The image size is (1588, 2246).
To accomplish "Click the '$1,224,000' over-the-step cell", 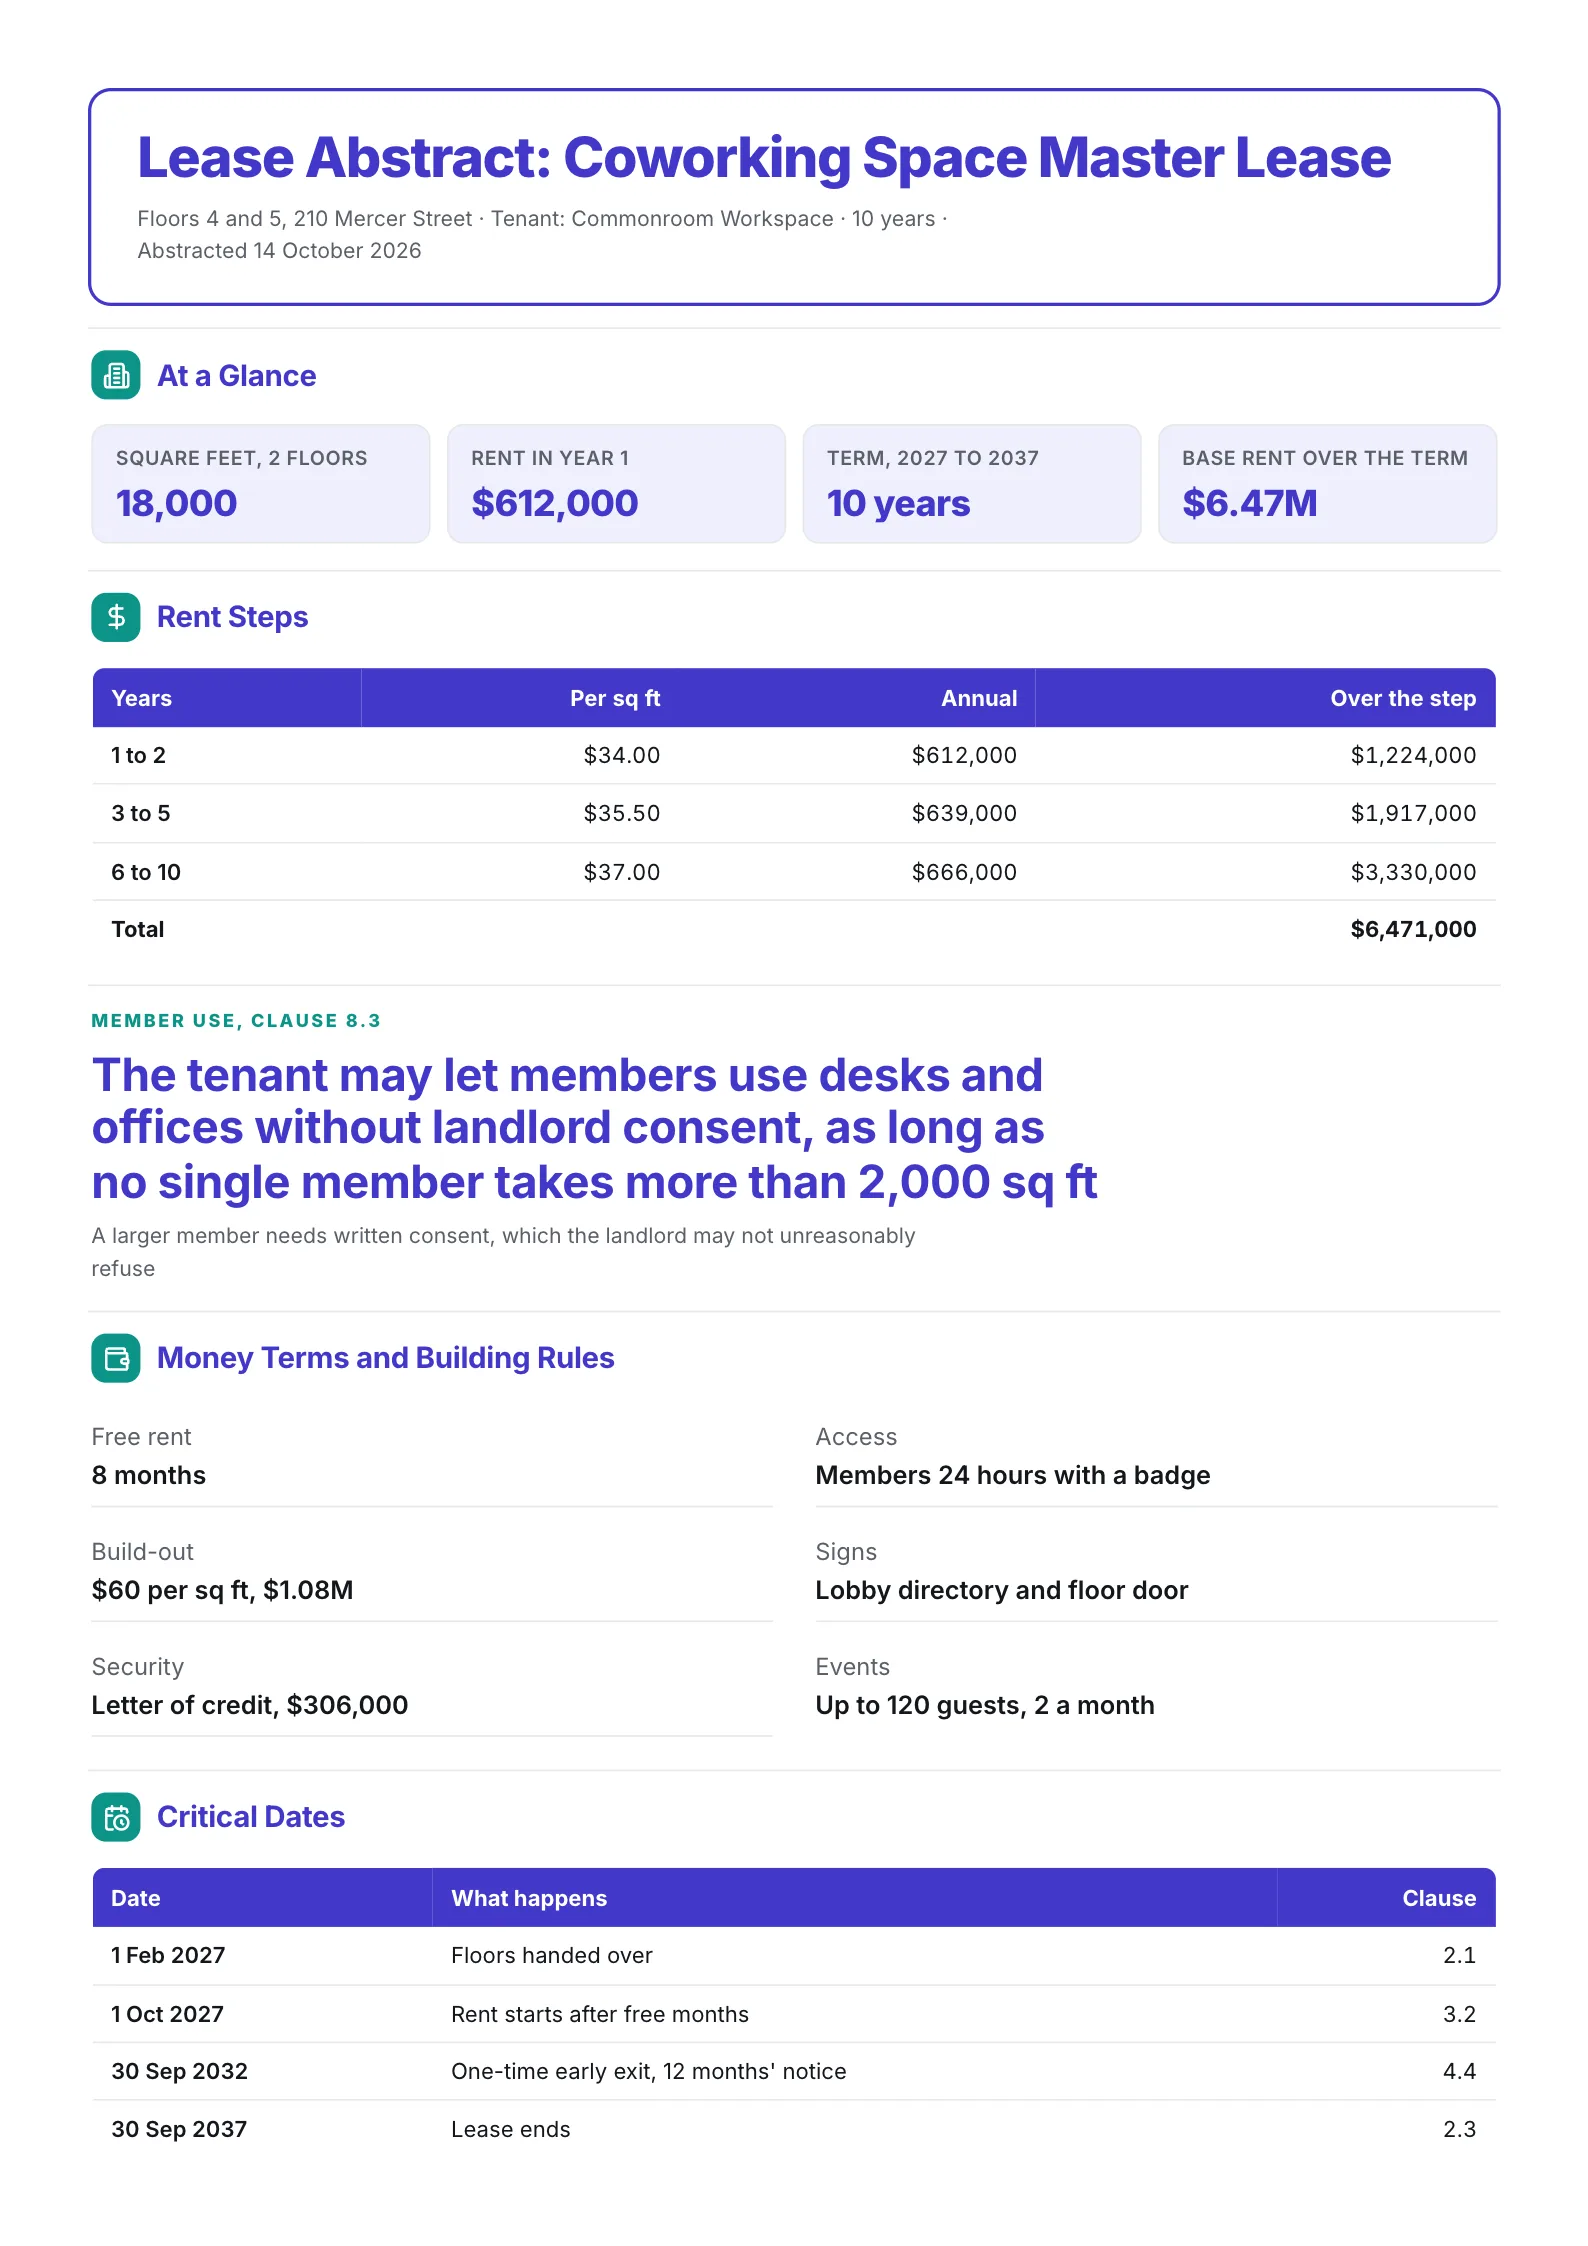I will pos(1413,755).
